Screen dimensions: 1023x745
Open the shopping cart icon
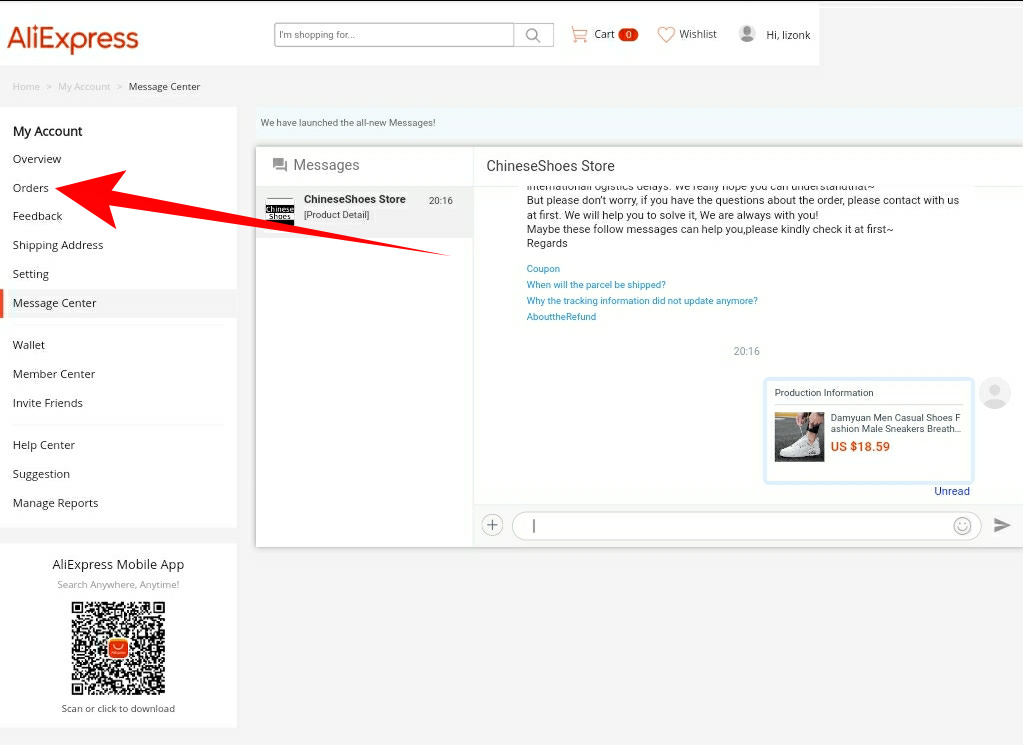click(579, 35)
